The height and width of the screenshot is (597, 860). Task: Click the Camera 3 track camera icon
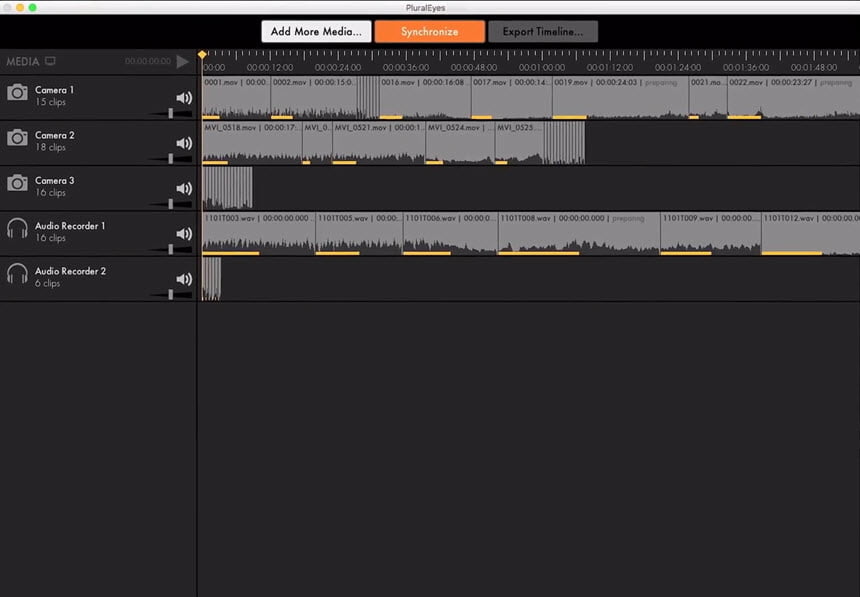[x=17, y=183]
